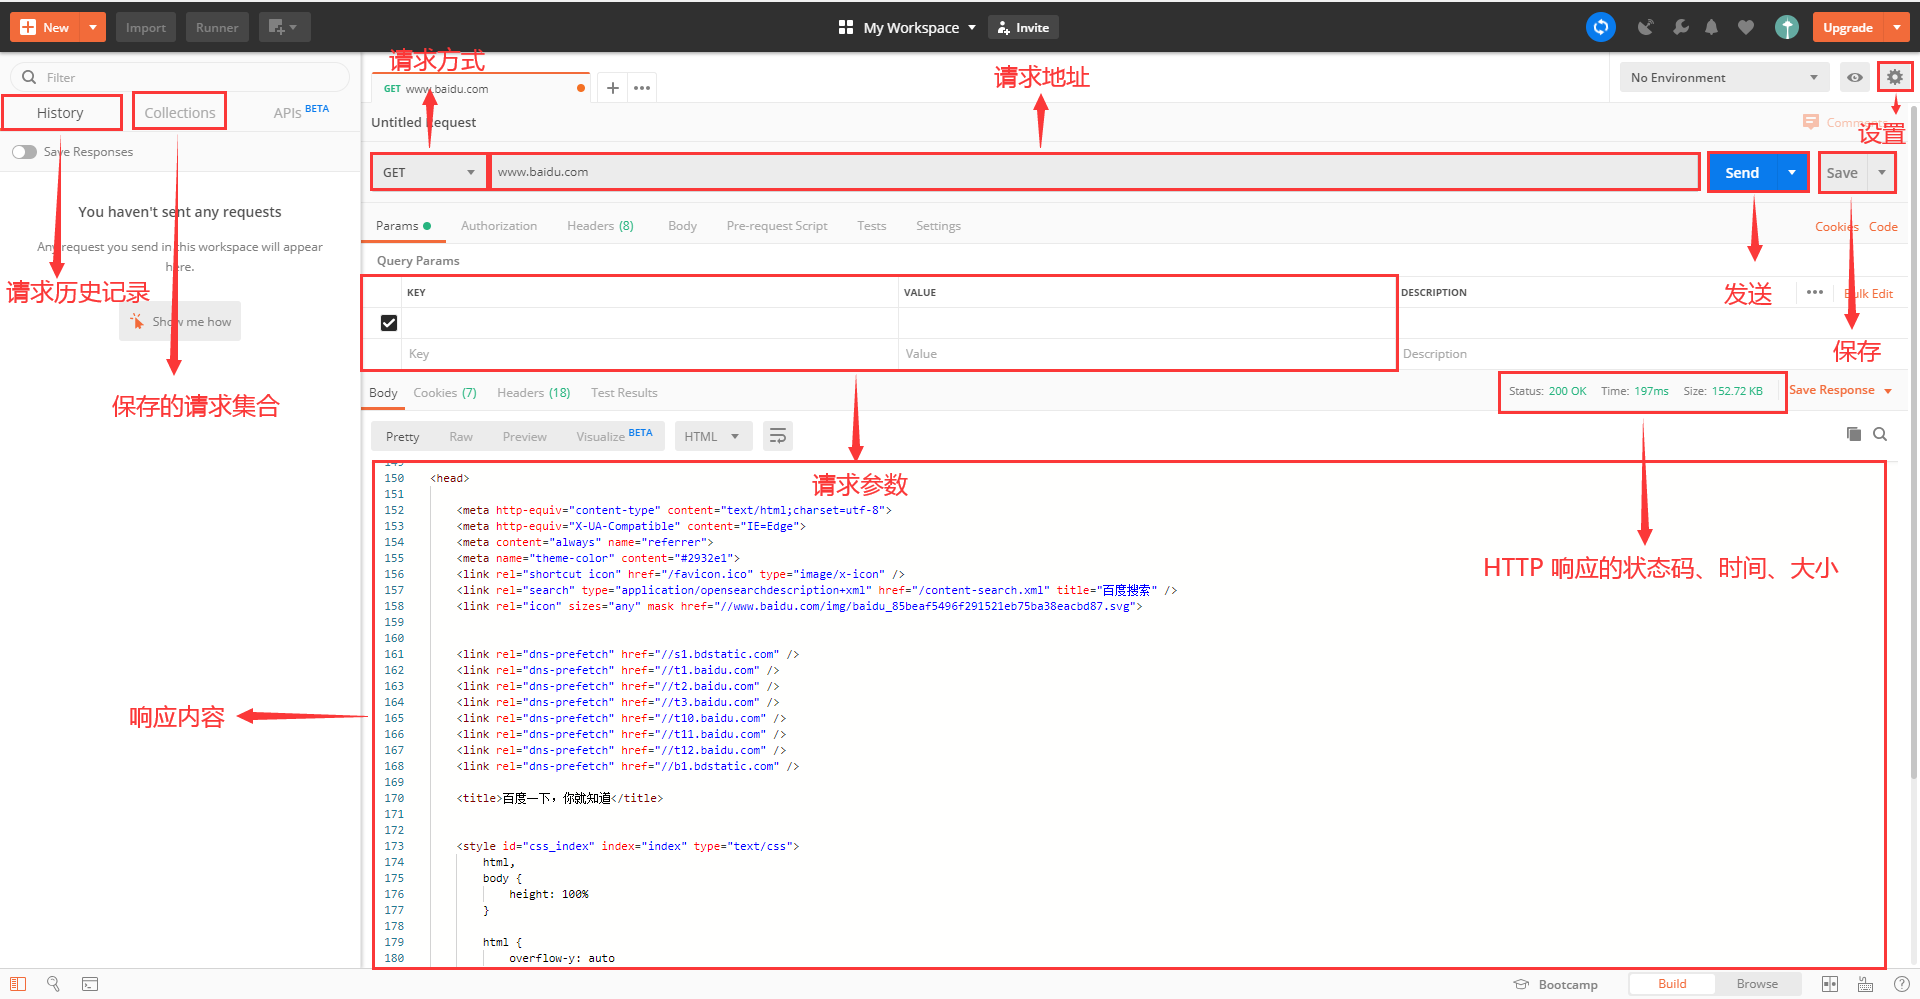Open the tab options ellipsis menu

click(642, 88)
